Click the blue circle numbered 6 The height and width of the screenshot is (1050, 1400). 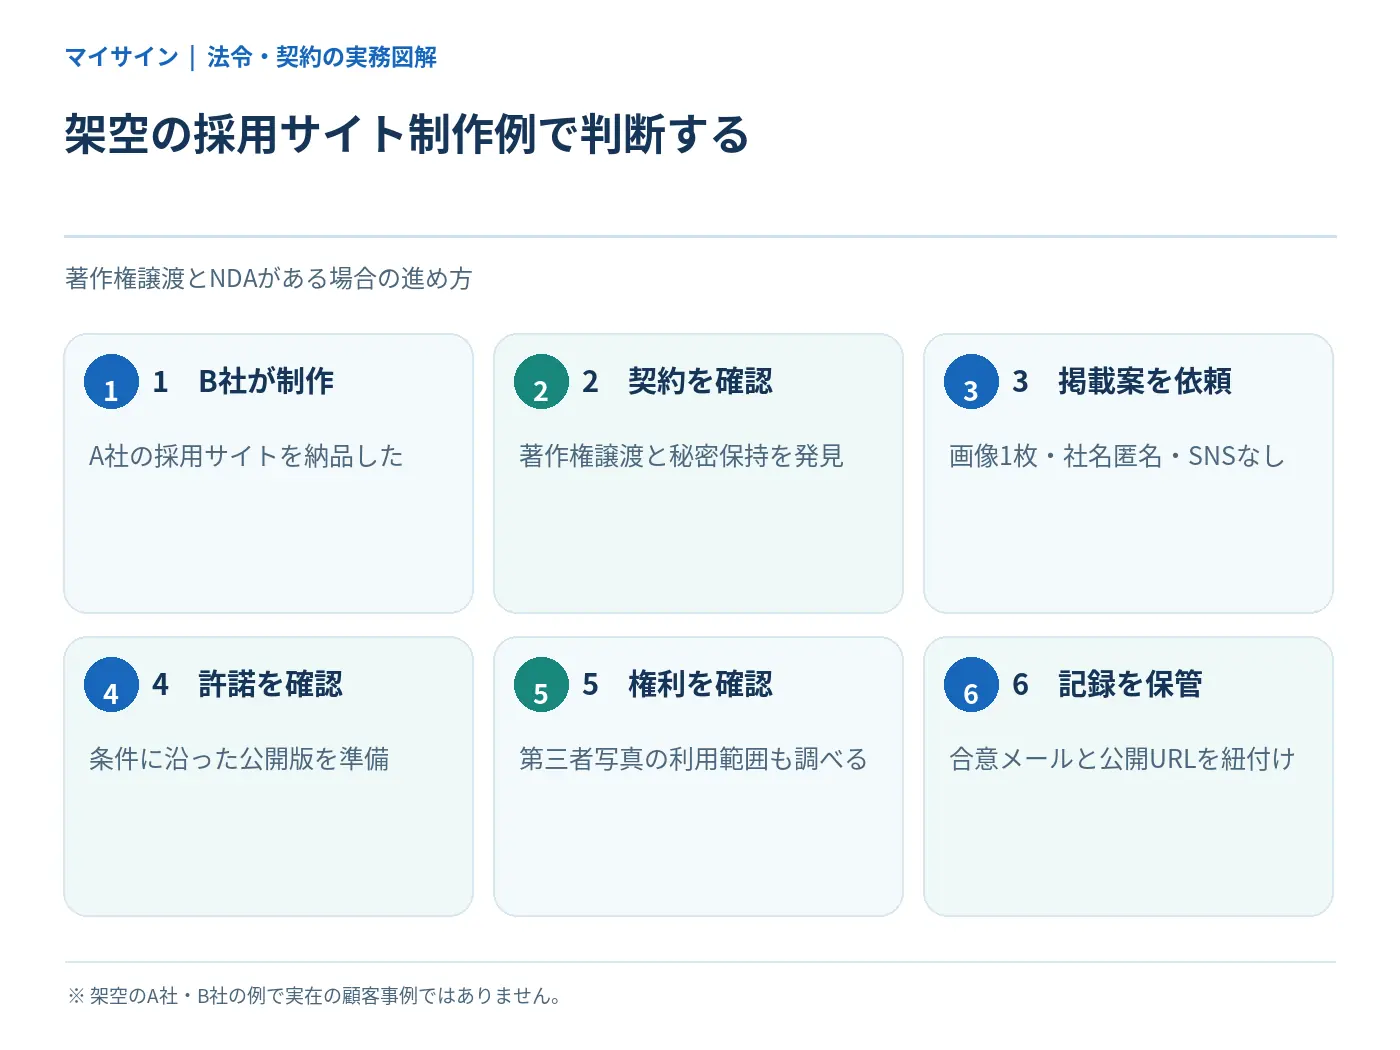click(971, 685)
